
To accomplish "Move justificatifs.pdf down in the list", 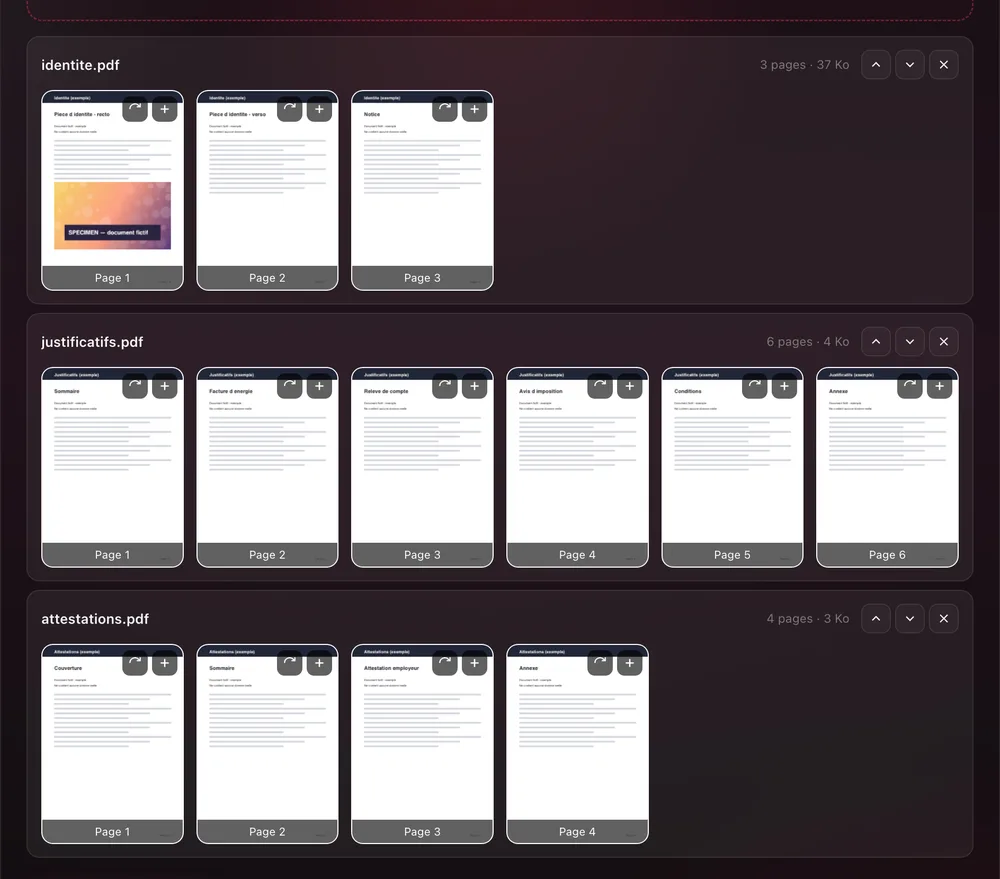I will pos(909,341).
